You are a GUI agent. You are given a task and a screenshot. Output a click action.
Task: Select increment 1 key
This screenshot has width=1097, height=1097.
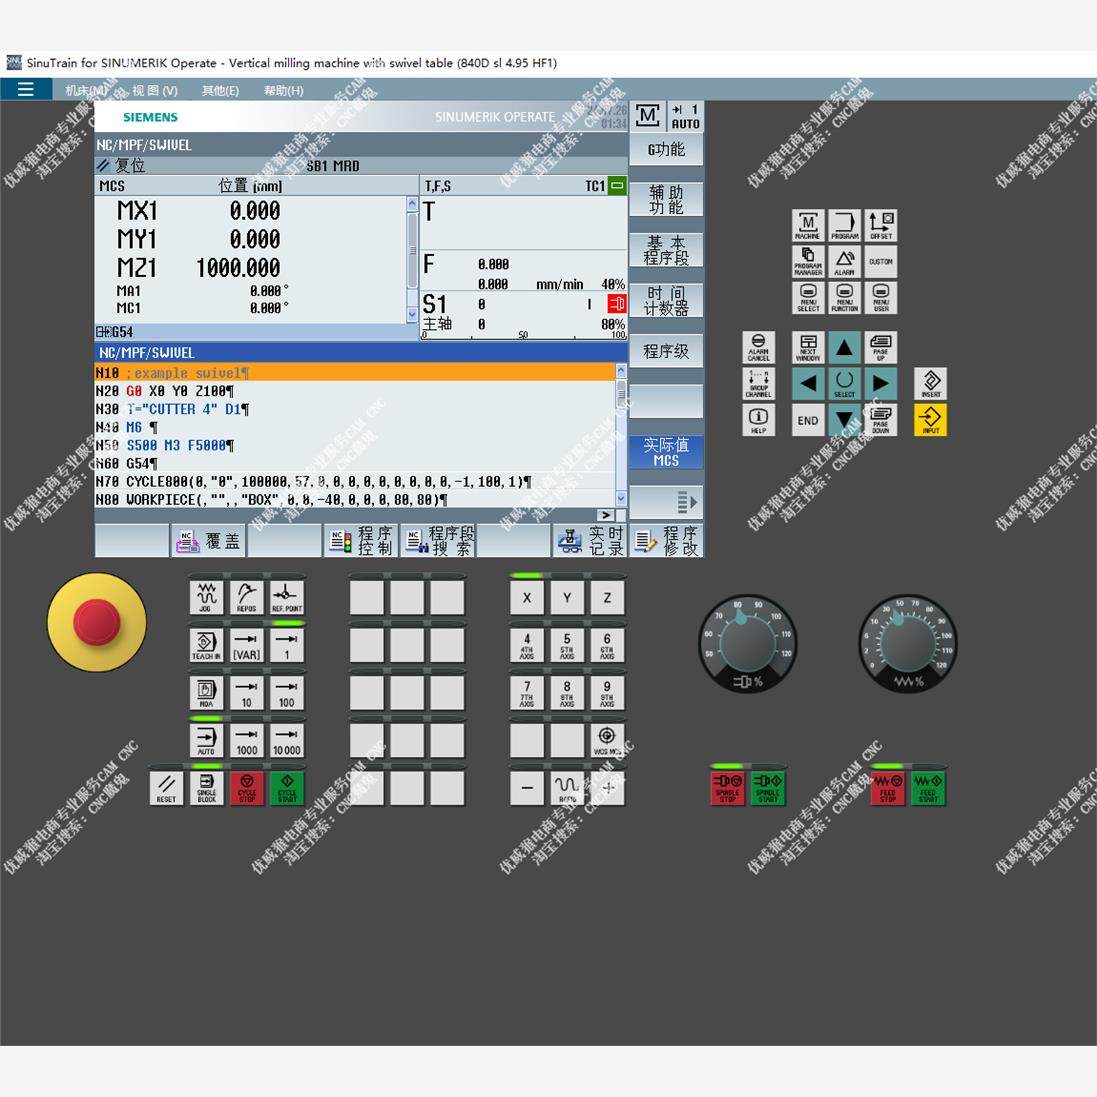point(287,645)
